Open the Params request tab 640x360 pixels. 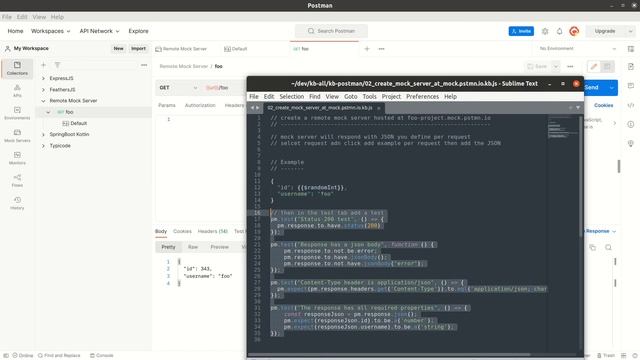(x=167, y=105)
